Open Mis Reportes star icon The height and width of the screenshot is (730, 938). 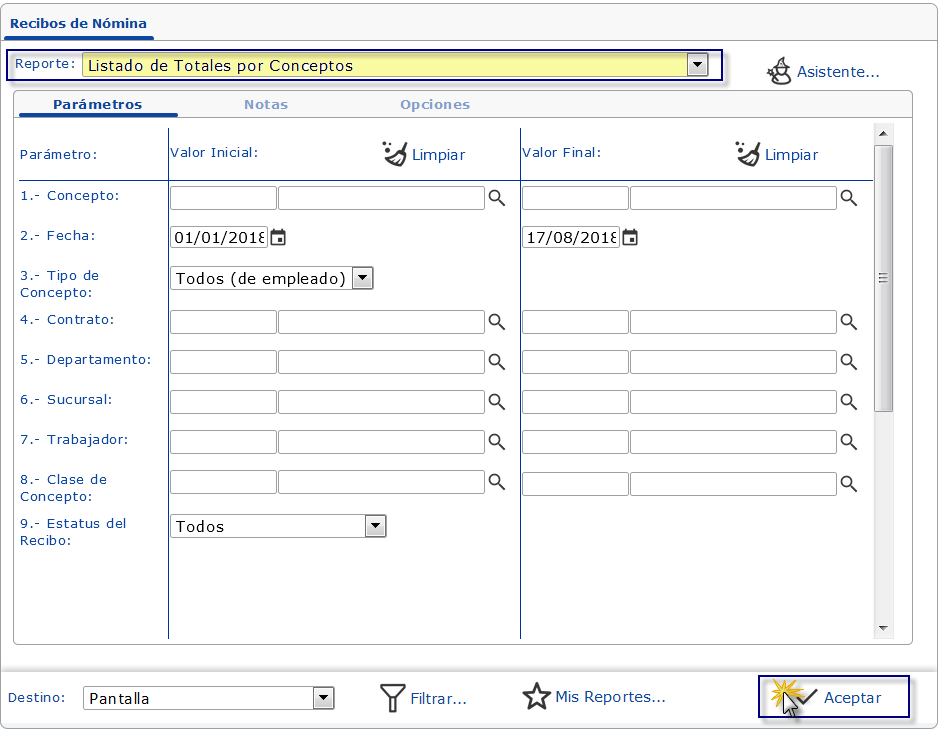point(537,697)
